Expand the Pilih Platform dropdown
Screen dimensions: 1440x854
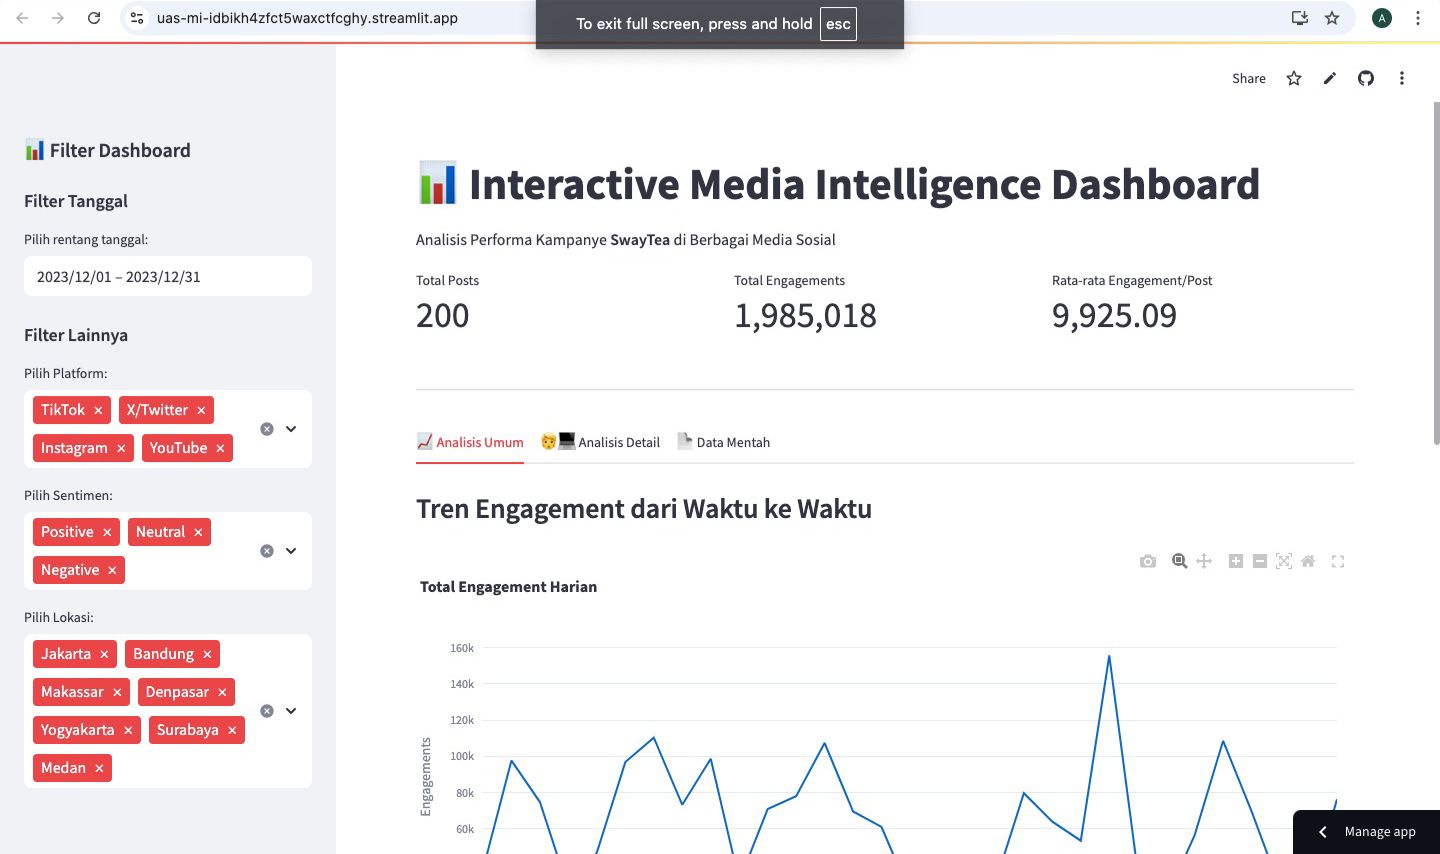[291, 429]
